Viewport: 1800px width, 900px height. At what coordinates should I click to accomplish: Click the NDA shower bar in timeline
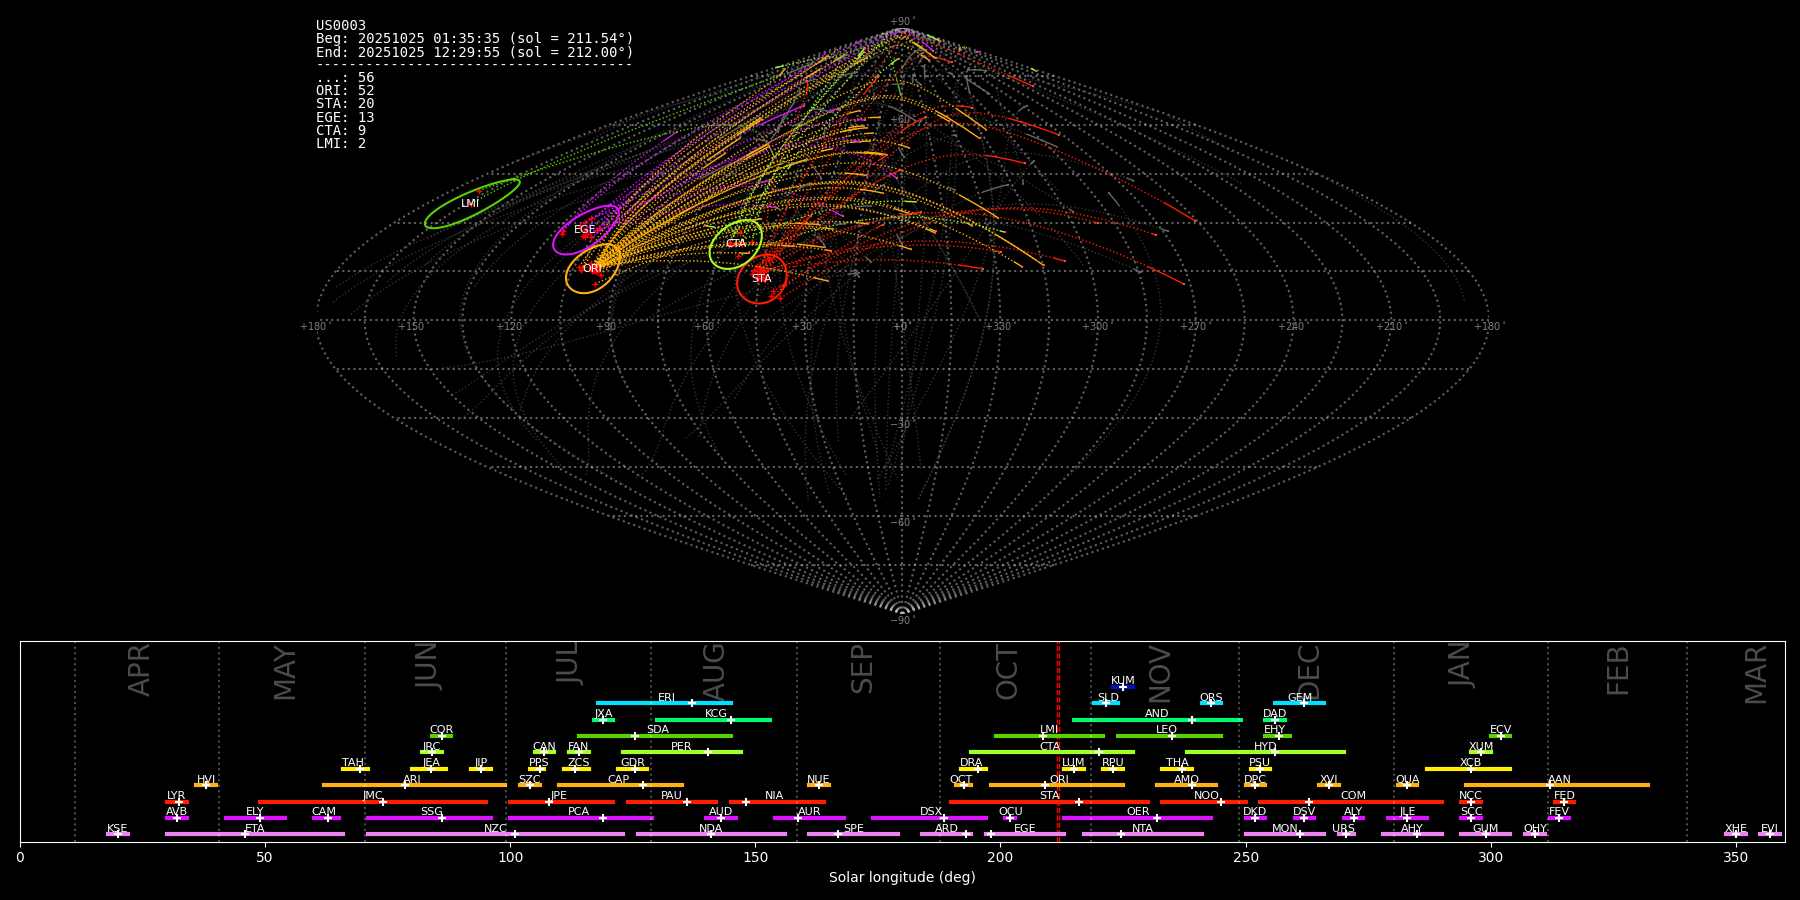tap(711, 834)
